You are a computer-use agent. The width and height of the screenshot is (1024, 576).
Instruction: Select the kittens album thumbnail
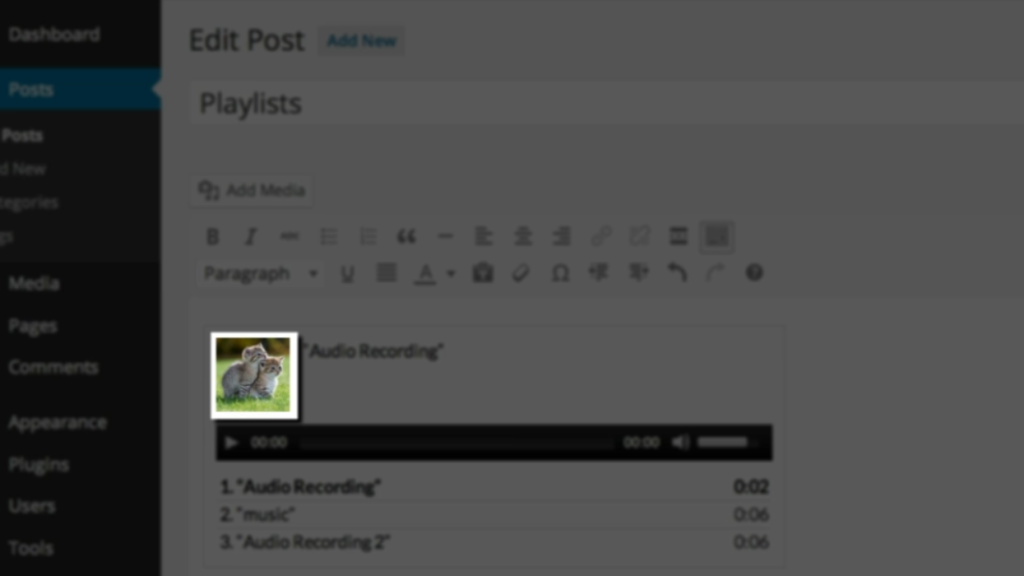tap(254, 376)
